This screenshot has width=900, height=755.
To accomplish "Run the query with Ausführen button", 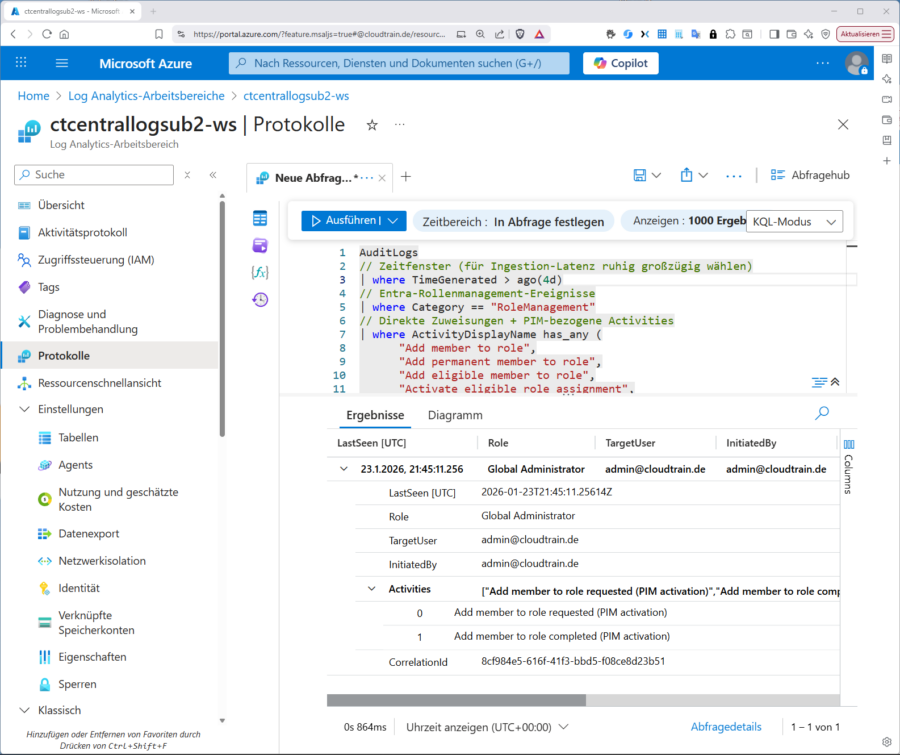I will pos(344,221).
